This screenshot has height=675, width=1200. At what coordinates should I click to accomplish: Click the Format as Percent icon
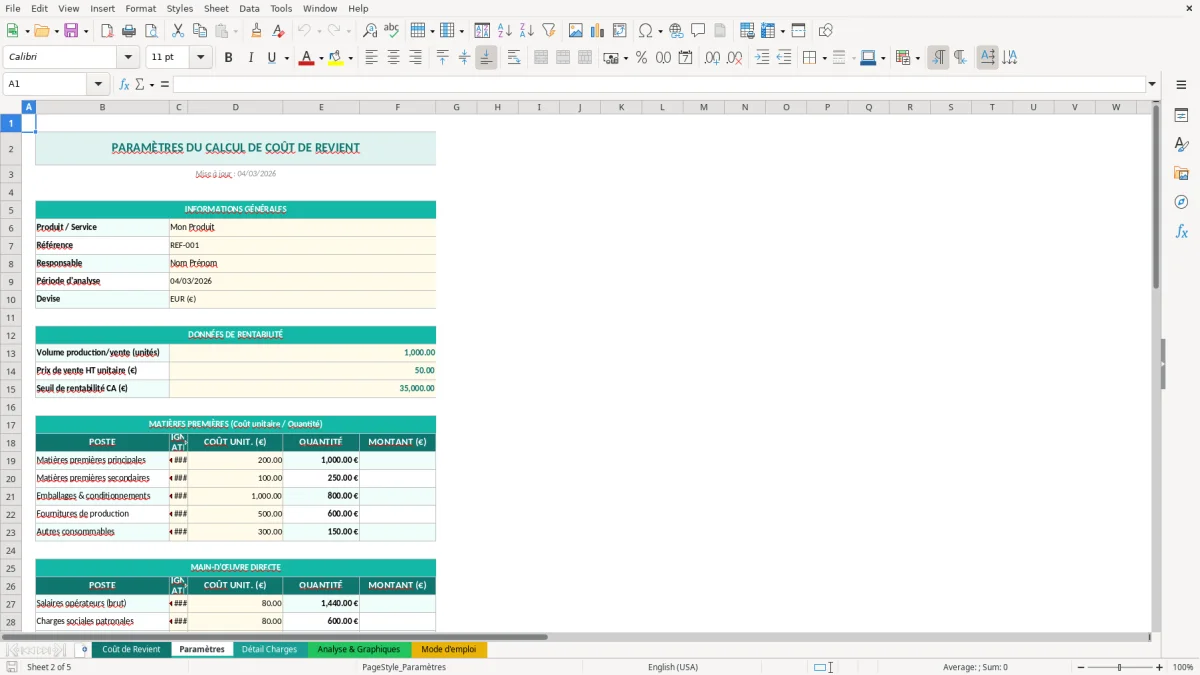pyautogui.click(x=641, y=58)
